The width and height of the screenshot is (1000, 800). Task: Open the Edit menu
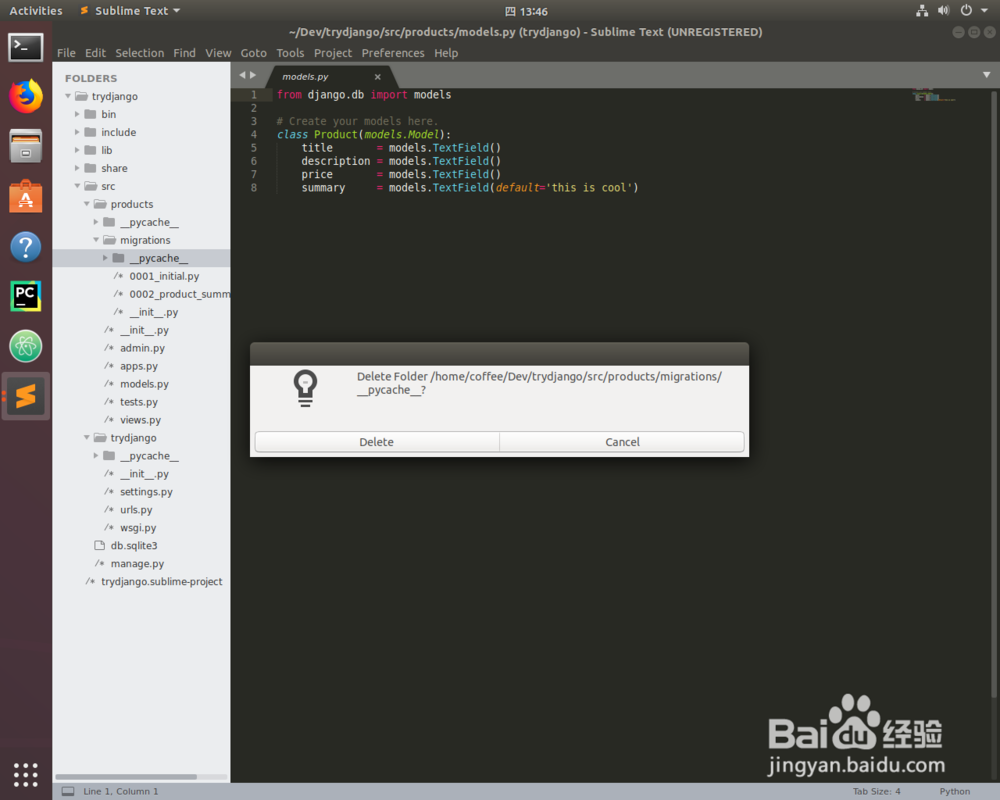pyautogui.click(x=95, y=53)
